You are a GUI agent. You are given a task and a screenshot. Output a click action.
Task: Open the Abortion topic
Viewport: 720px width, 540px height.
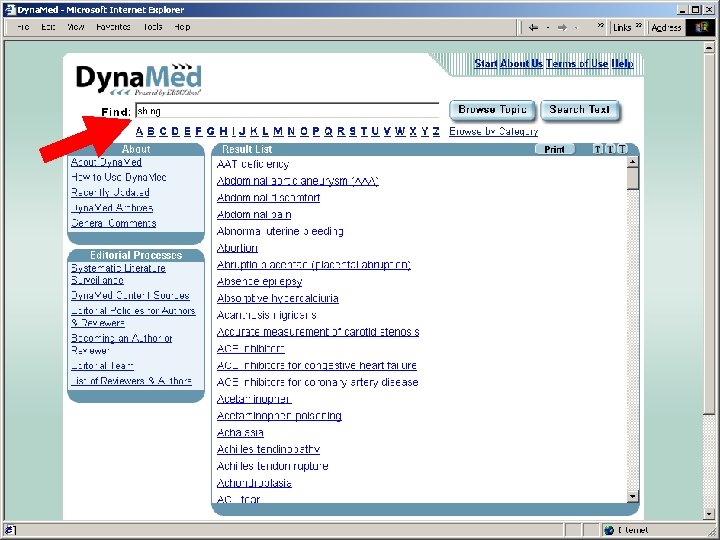pos(237,248)
